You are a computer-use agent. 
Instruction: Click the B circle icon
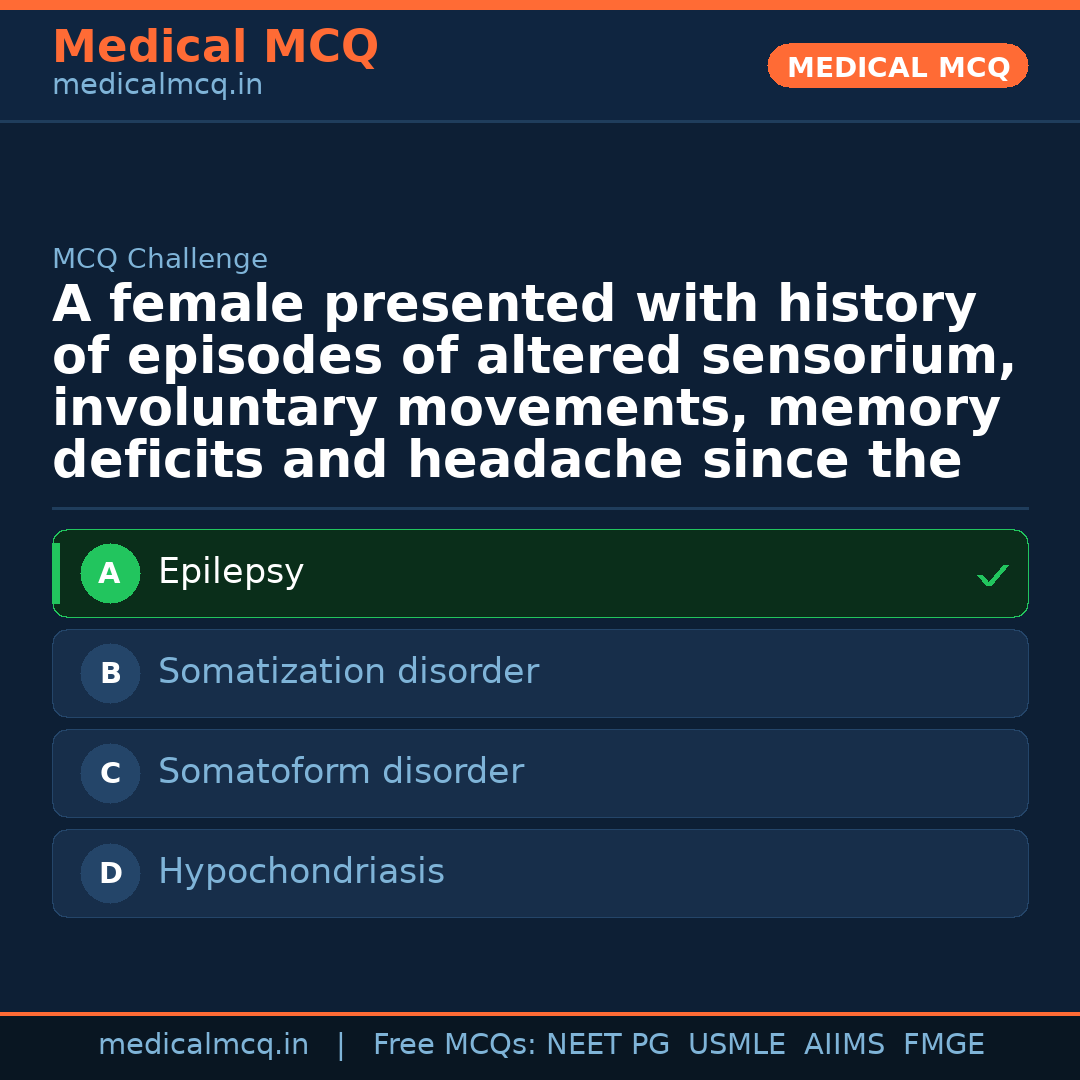110,674
